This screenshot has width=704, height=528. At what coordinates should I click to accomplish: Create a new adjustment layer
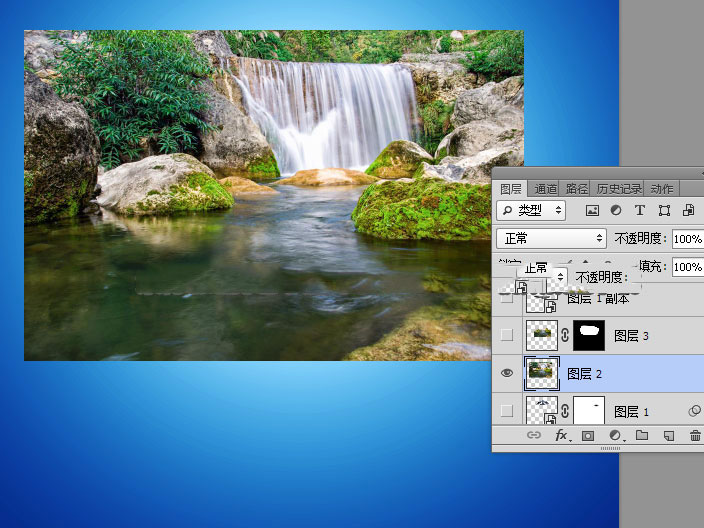616,435
